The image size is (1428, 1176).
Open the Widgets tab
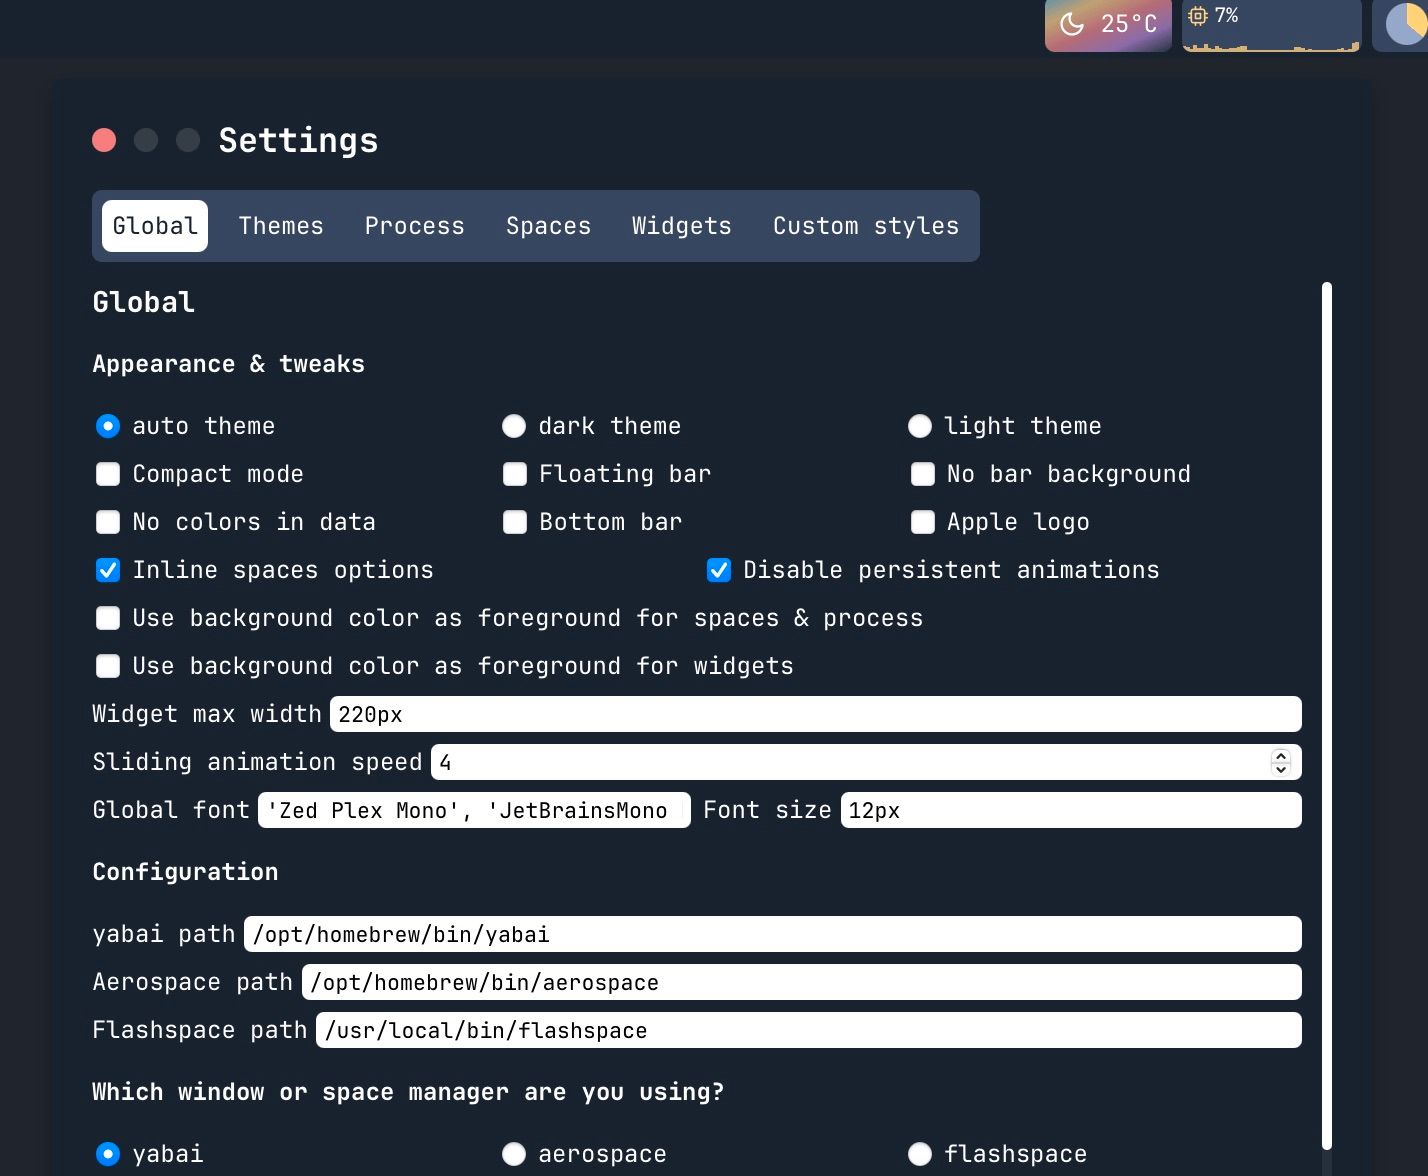click(682, 226)
